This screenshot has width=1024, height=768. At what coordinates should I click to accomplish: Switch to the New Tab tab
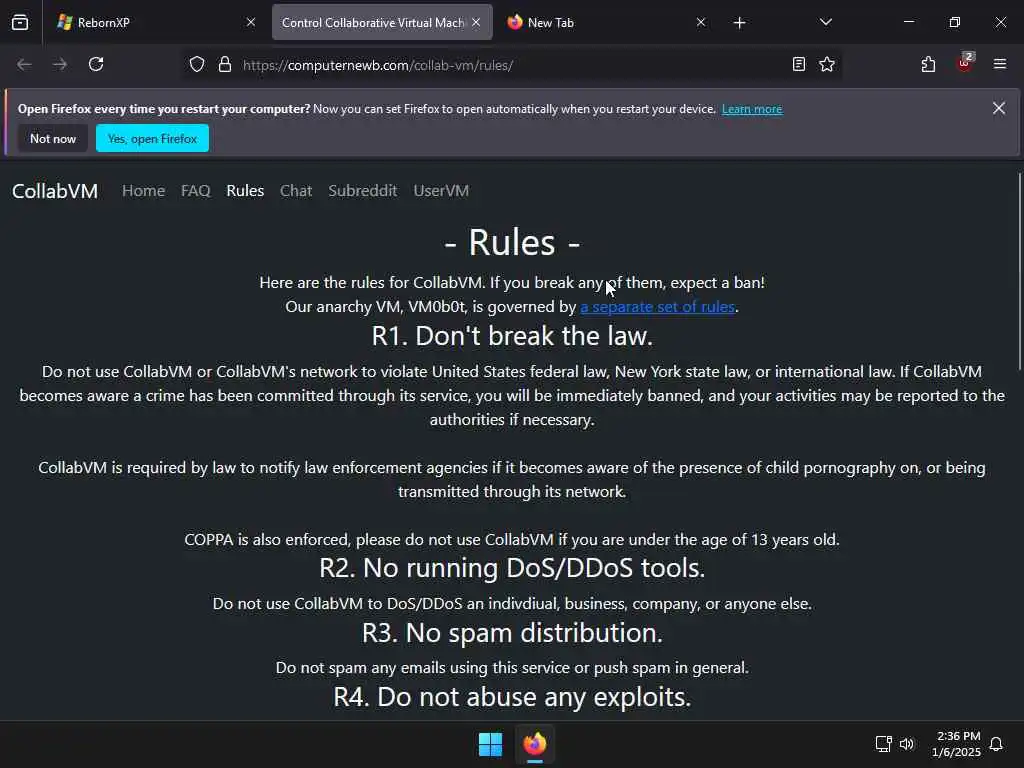point(607,22)
